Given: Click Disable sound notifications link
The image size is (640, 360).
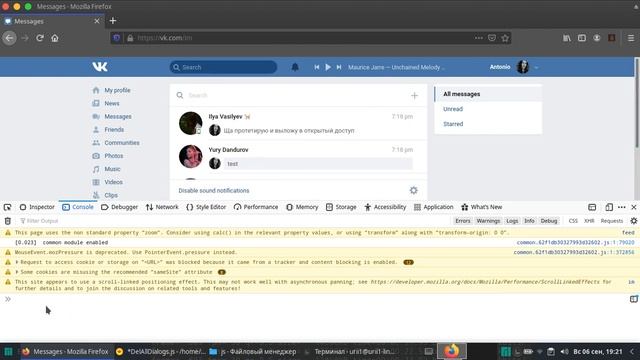Looking at the screenshot, I should pos(213,191).
